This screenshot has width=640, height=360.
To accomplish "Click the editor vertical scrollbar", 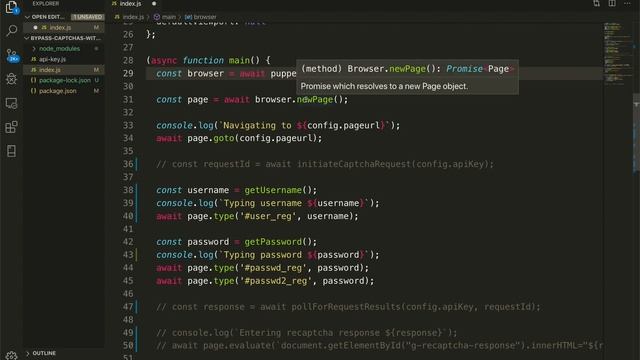I will [x=636, y=133].
